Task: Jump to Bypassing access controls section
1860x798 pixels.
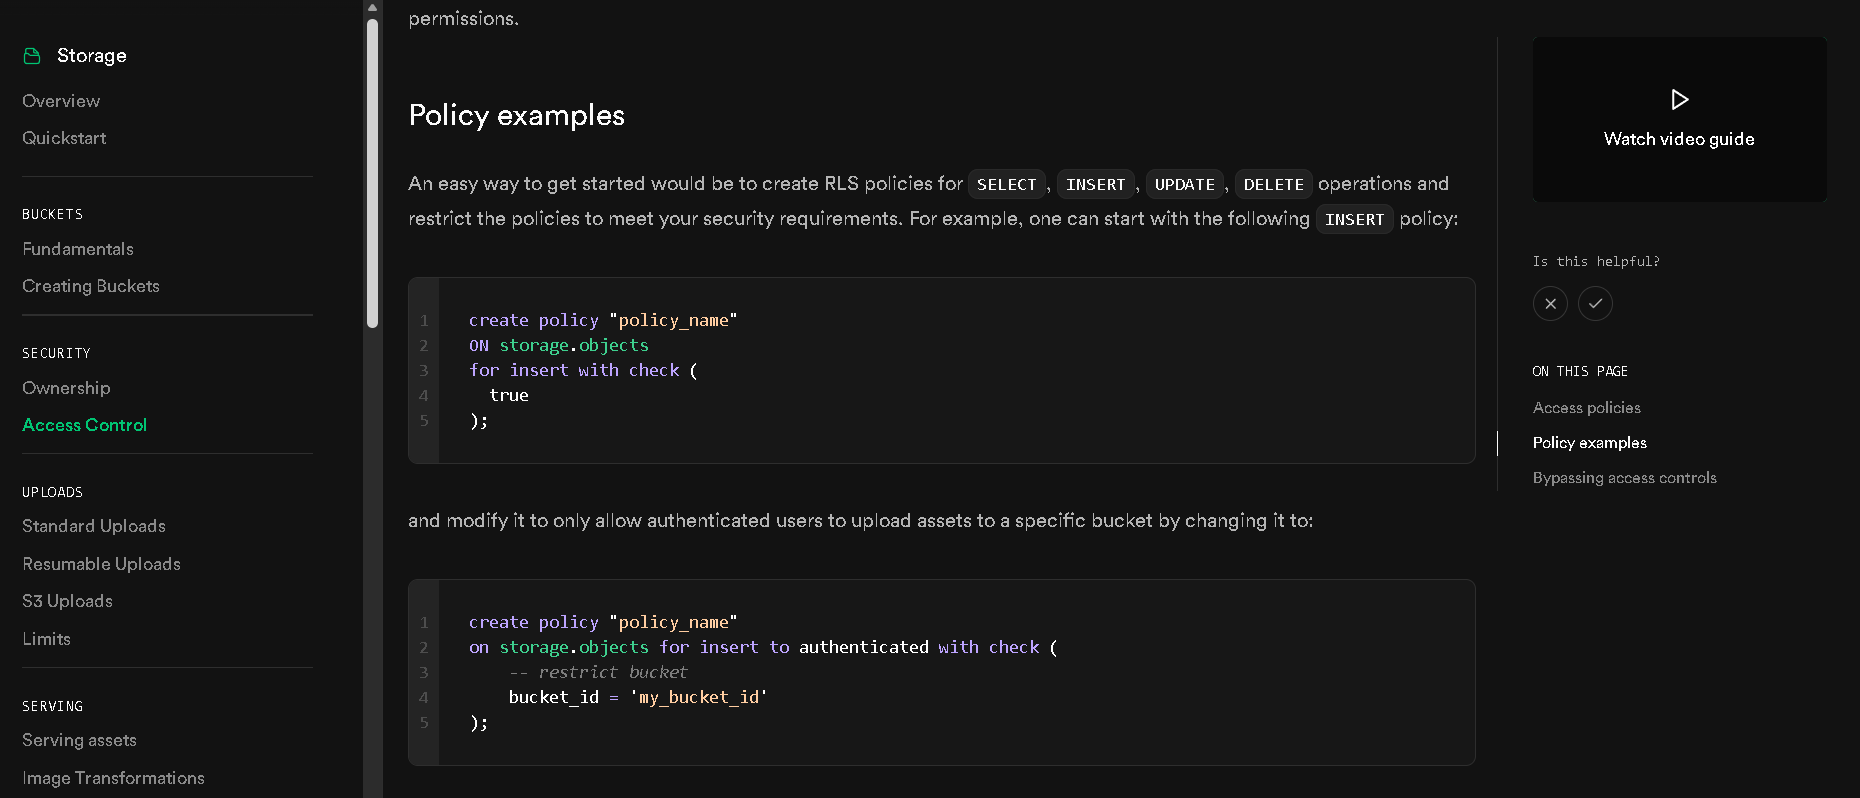Action: pyautogui.click(x=1624, y=478)
